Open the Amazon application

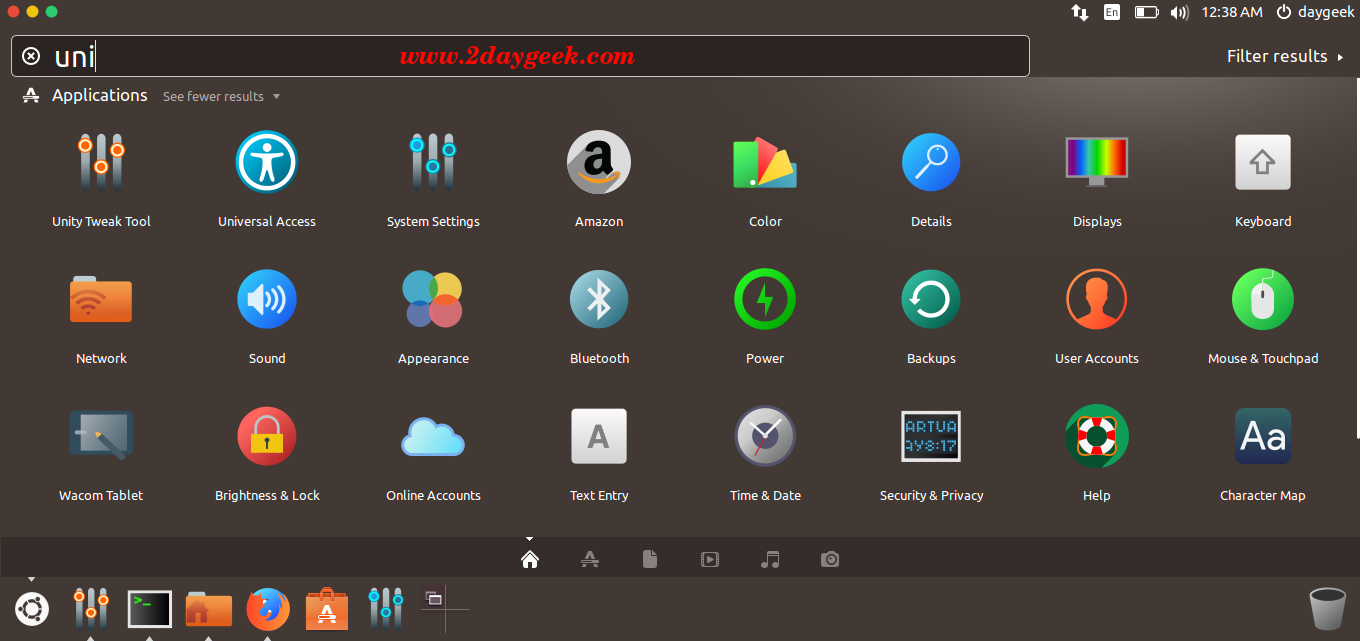pyautogui.click(x=599, y=162)
